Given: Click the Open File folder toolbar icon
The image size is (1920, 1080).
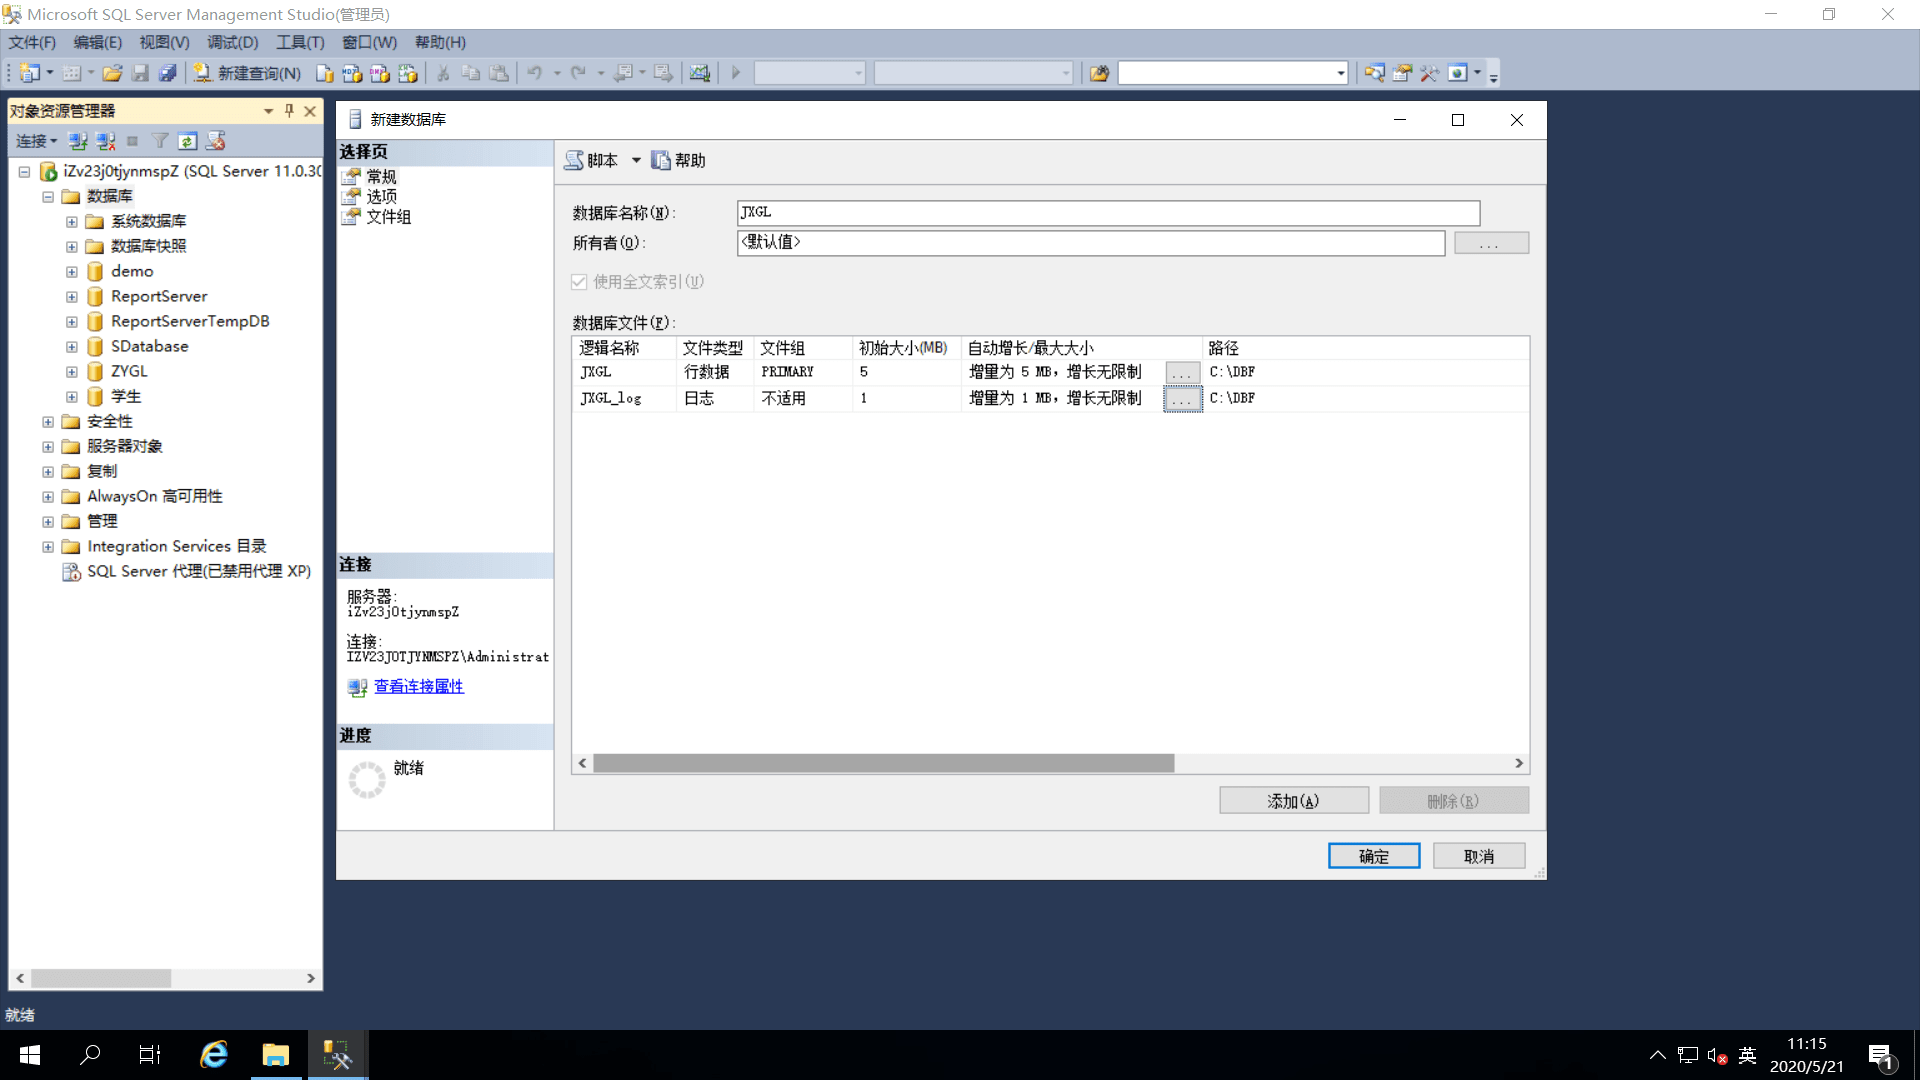Looking at the screenshot, I should (112, 73).
